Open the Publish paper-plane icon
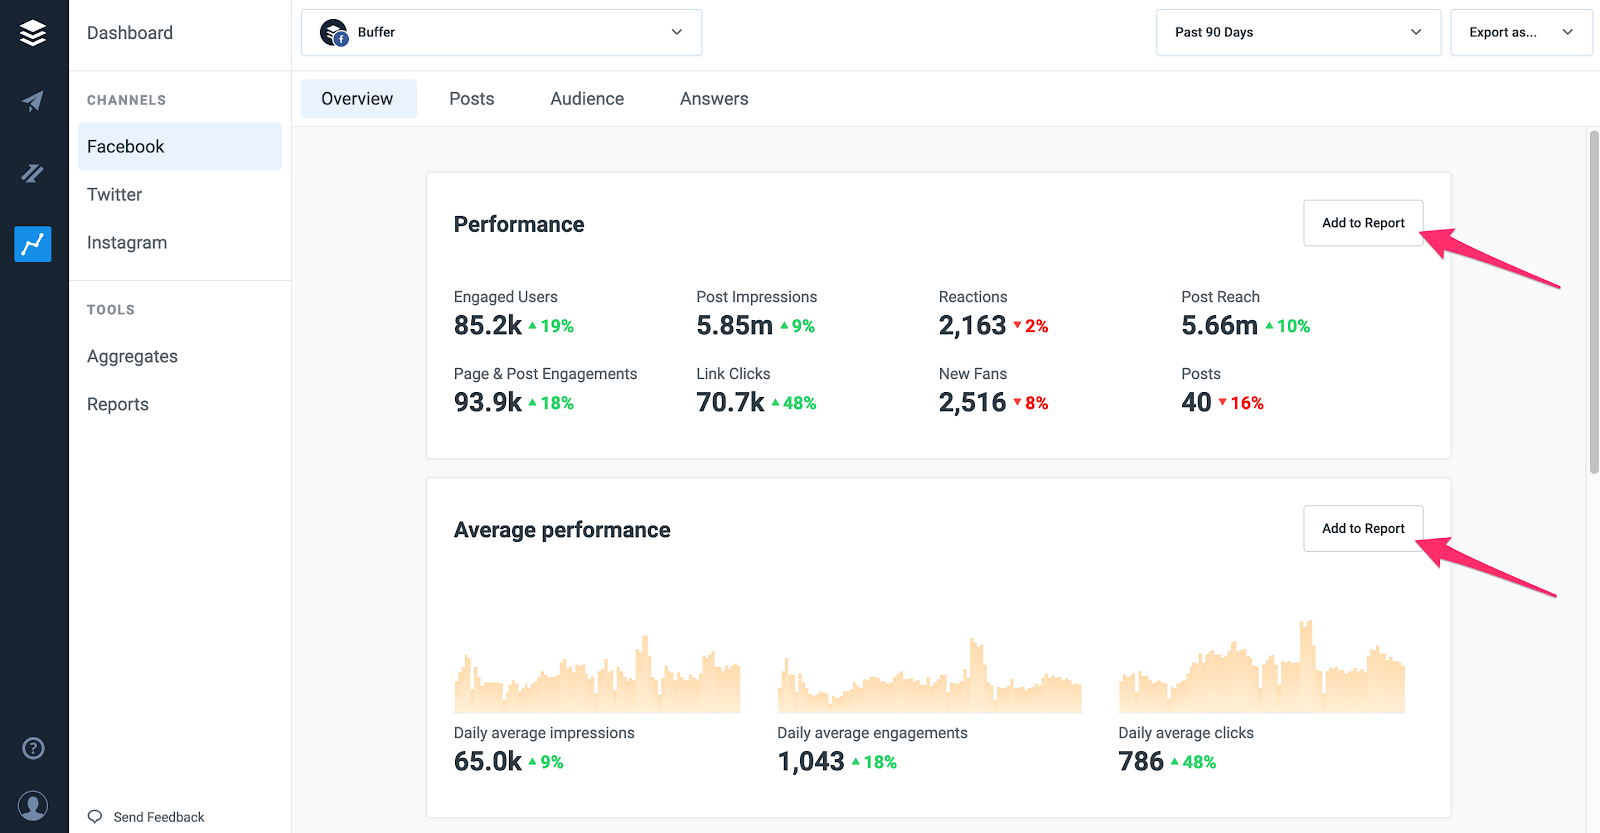Image resolution: width=1600 pixels, height=833 pixels. pyautogui.click(x=33, y=101)
